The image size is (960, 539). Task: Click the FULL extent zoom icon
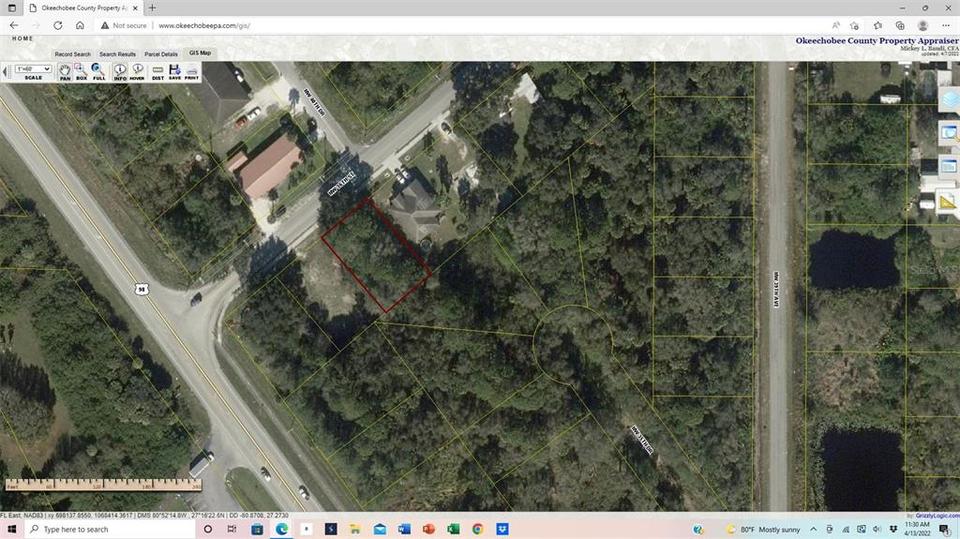pyautogui.click(x=99, y=72)
